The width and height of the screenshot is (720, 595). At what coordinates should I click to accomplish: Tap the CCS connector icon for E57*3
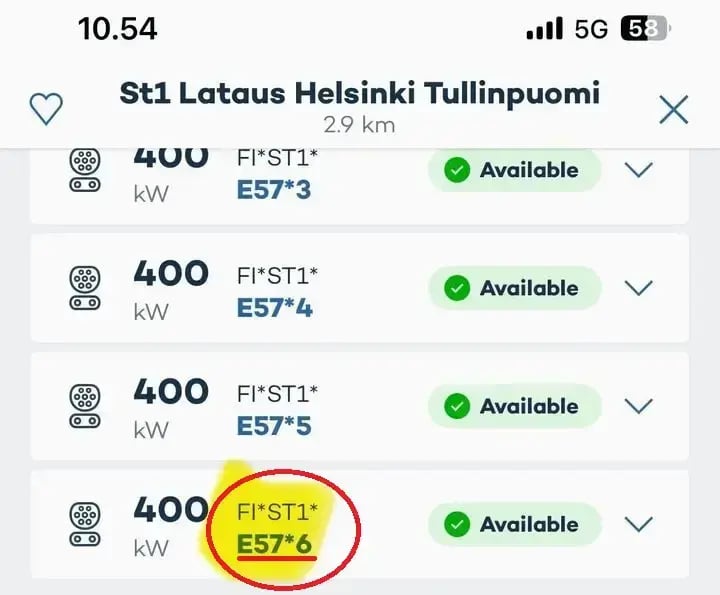click(84, 171)
